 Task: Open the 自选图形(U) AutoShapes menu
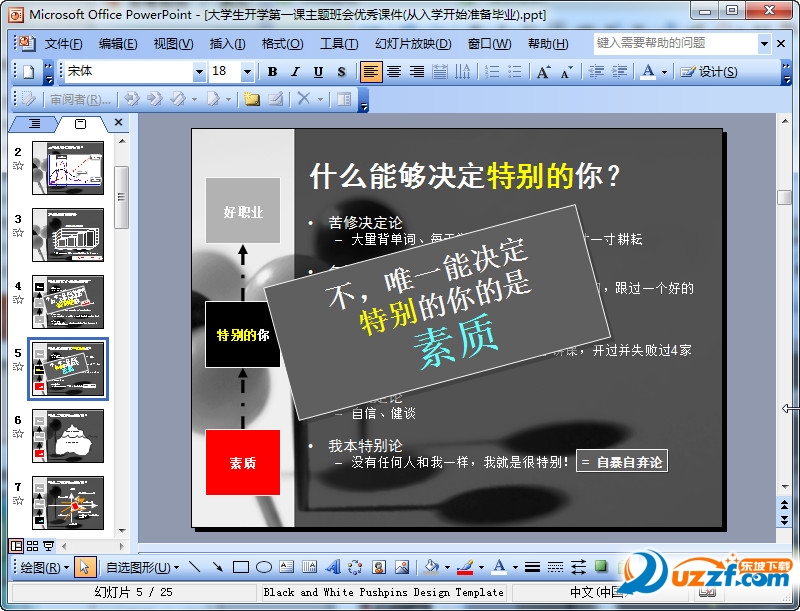click(x=142, y=567)
